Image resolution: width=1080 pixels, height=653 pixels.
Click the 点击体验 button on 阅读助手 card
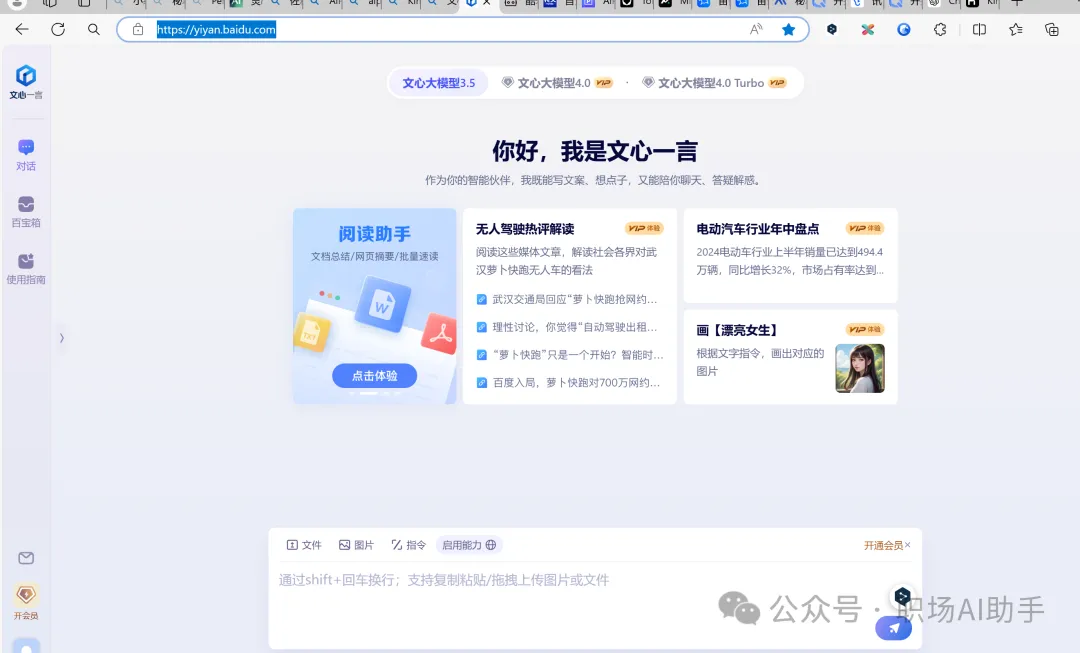tap(374, 375)
